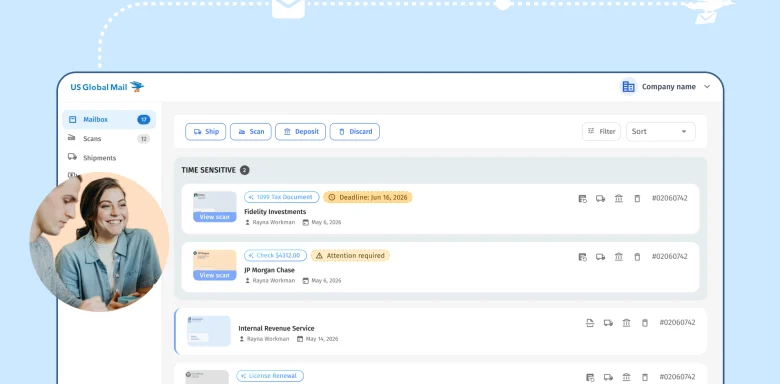Click the Mailbox count badge 17
This screenshot has height=384, width=780.
[x=144, y=119]
